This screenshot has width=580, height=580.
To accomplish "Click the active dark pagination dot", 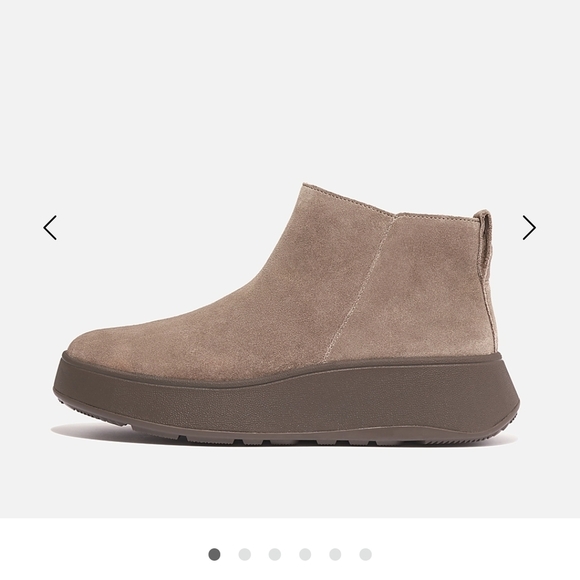I will coord(214,554).
